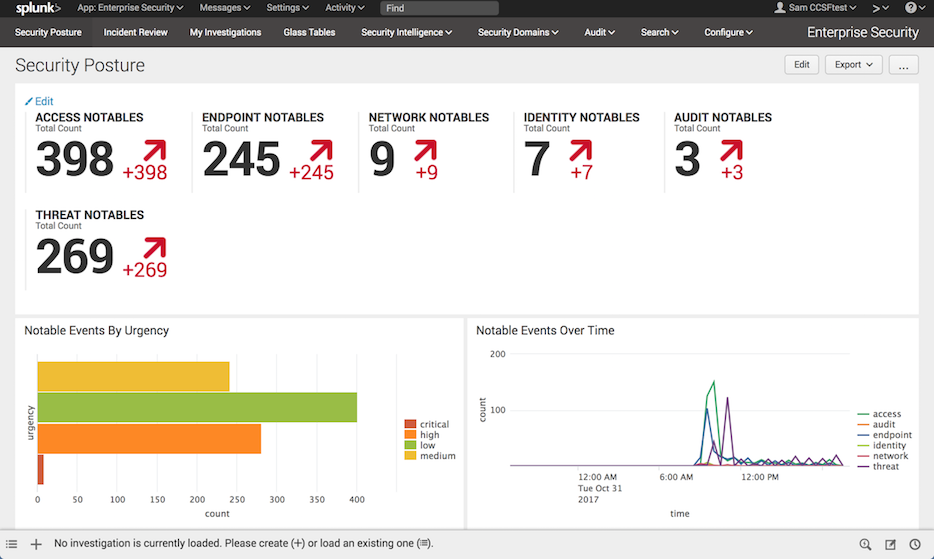
Task: Click the more options ellipsis button
Action: [903, 64]
